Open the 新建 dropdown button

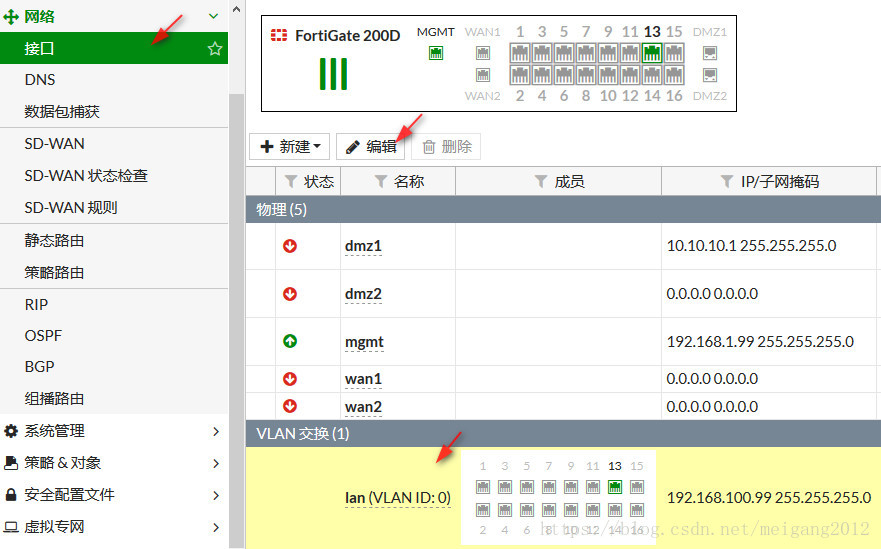point(290,147)
